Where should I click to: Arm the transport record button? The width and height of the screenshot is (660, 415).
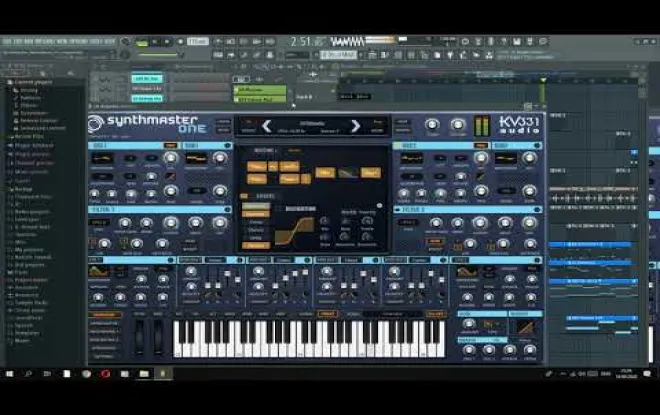[180, 42]
